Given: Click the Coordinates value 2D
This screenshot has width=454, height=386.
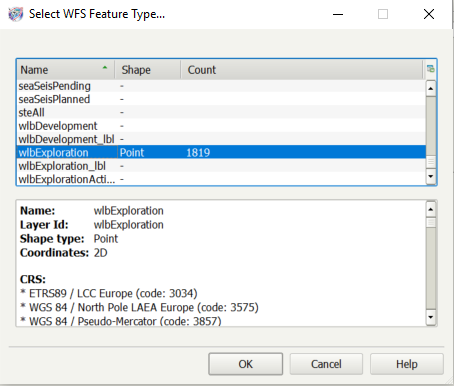Looking at the screenshot, I should click(100, 253).
